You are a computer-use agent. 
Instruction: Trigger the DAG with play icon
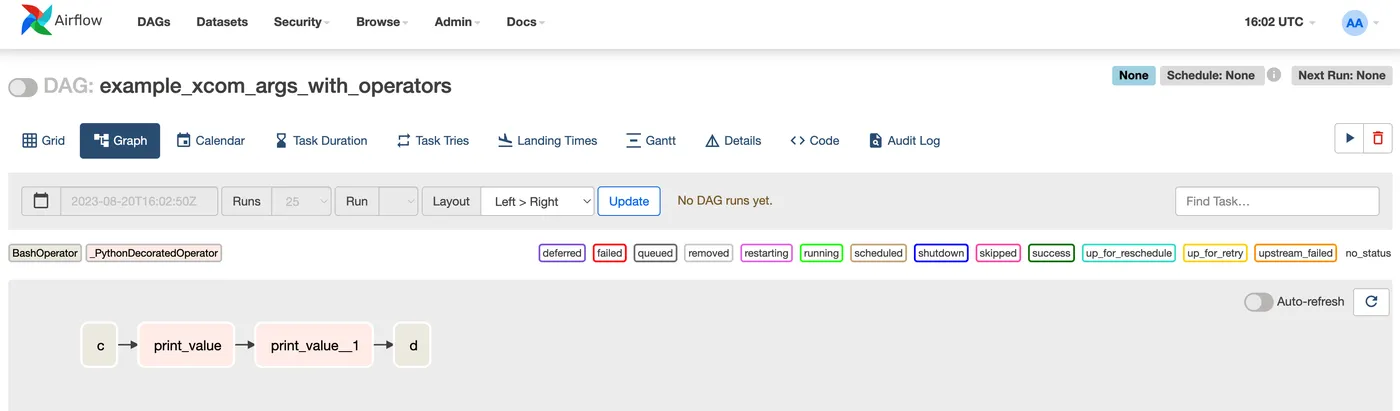click(1349, 139)
